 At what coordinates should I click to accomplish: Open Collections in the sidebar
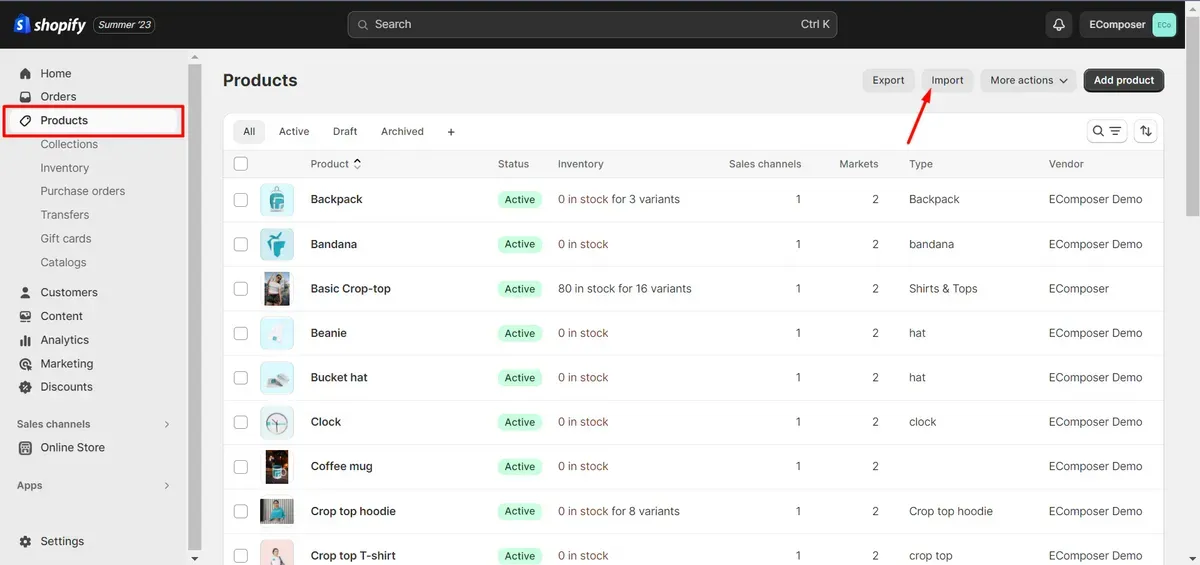tap(69, 145)
